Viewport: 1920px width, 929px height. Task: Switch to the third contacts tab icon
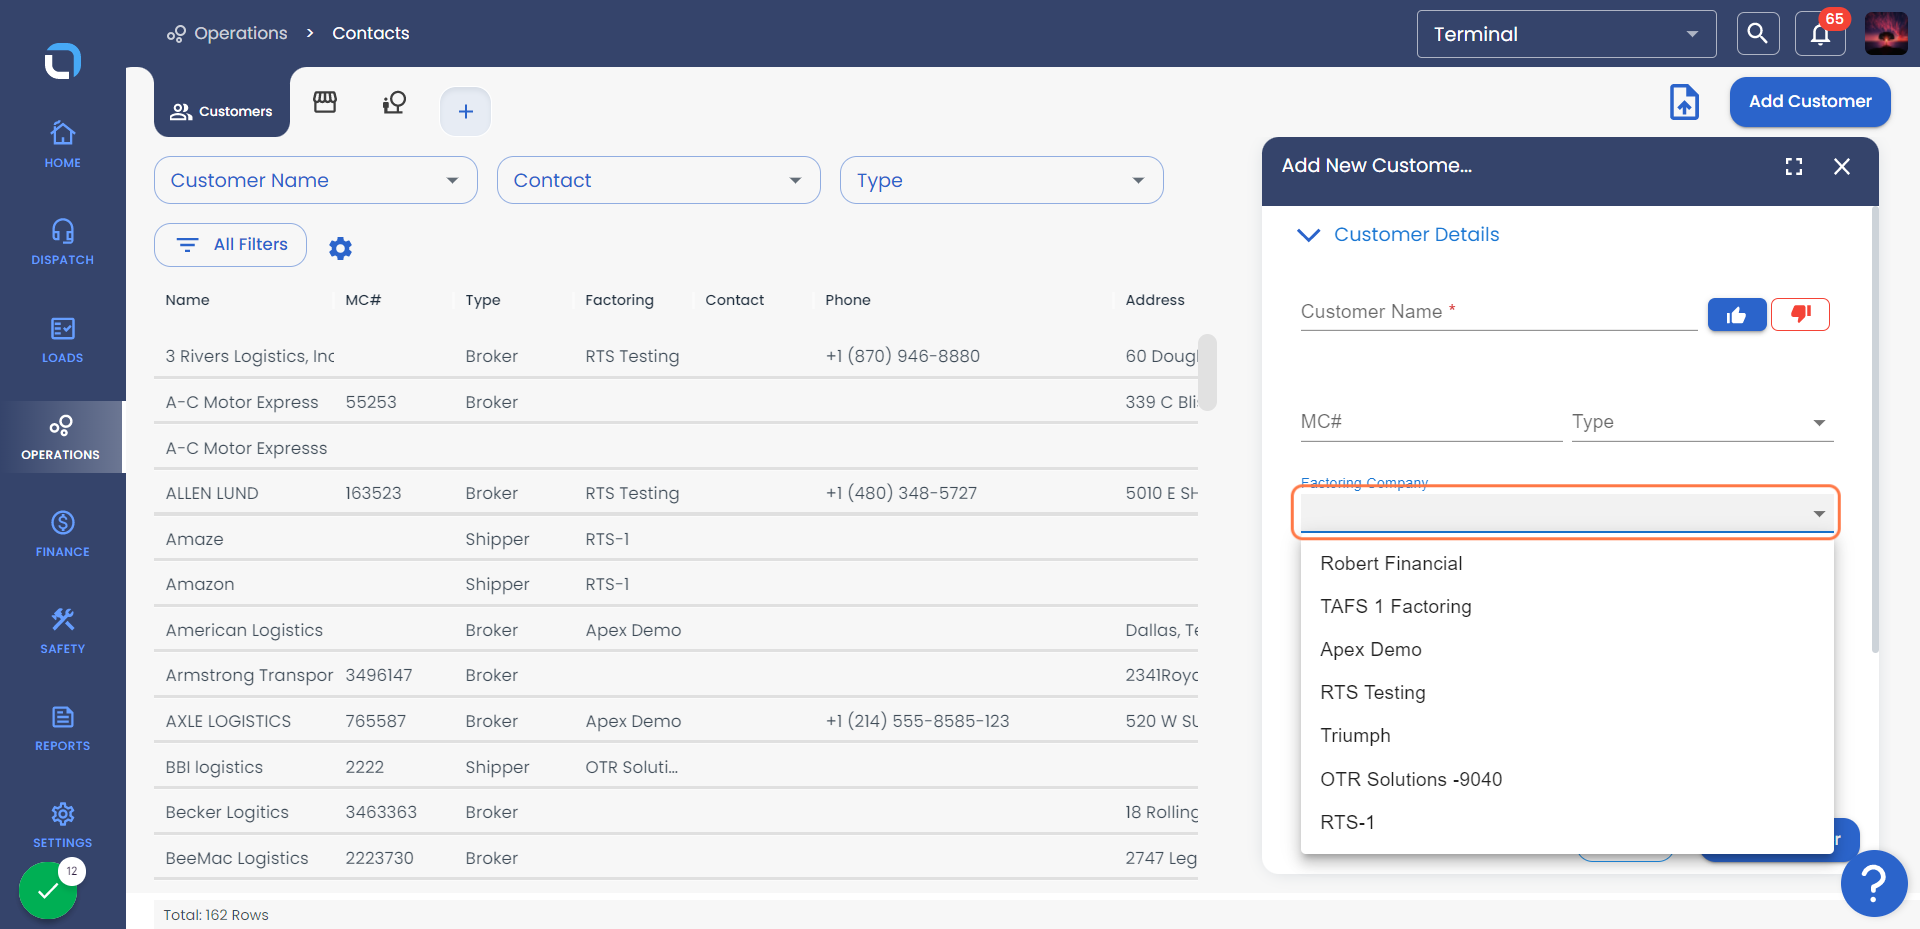[394, 102]
